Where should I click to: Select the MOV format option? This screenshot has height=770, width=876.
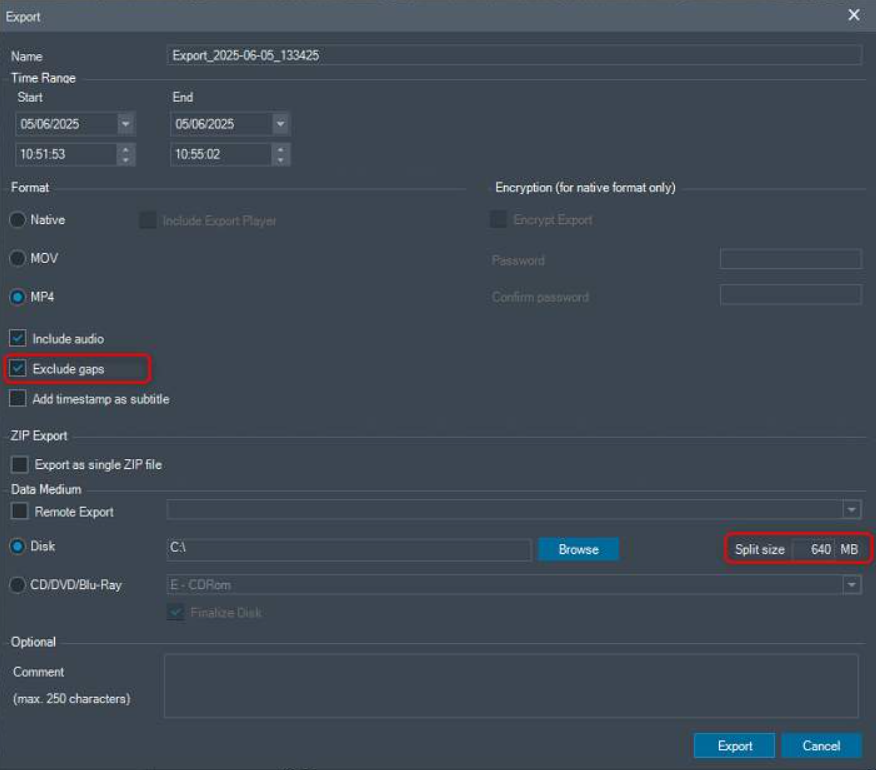tap(18, 258)
